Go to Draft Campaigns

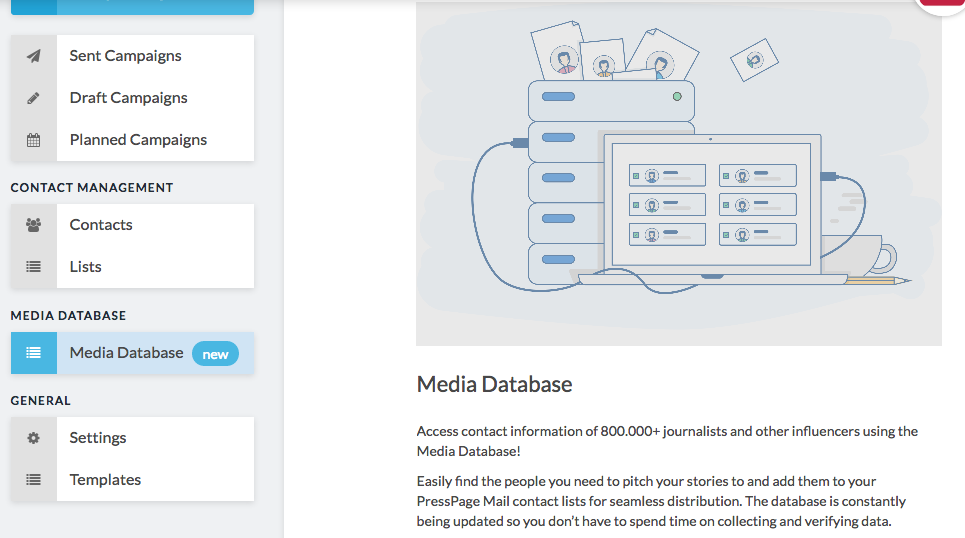[128, 98]
